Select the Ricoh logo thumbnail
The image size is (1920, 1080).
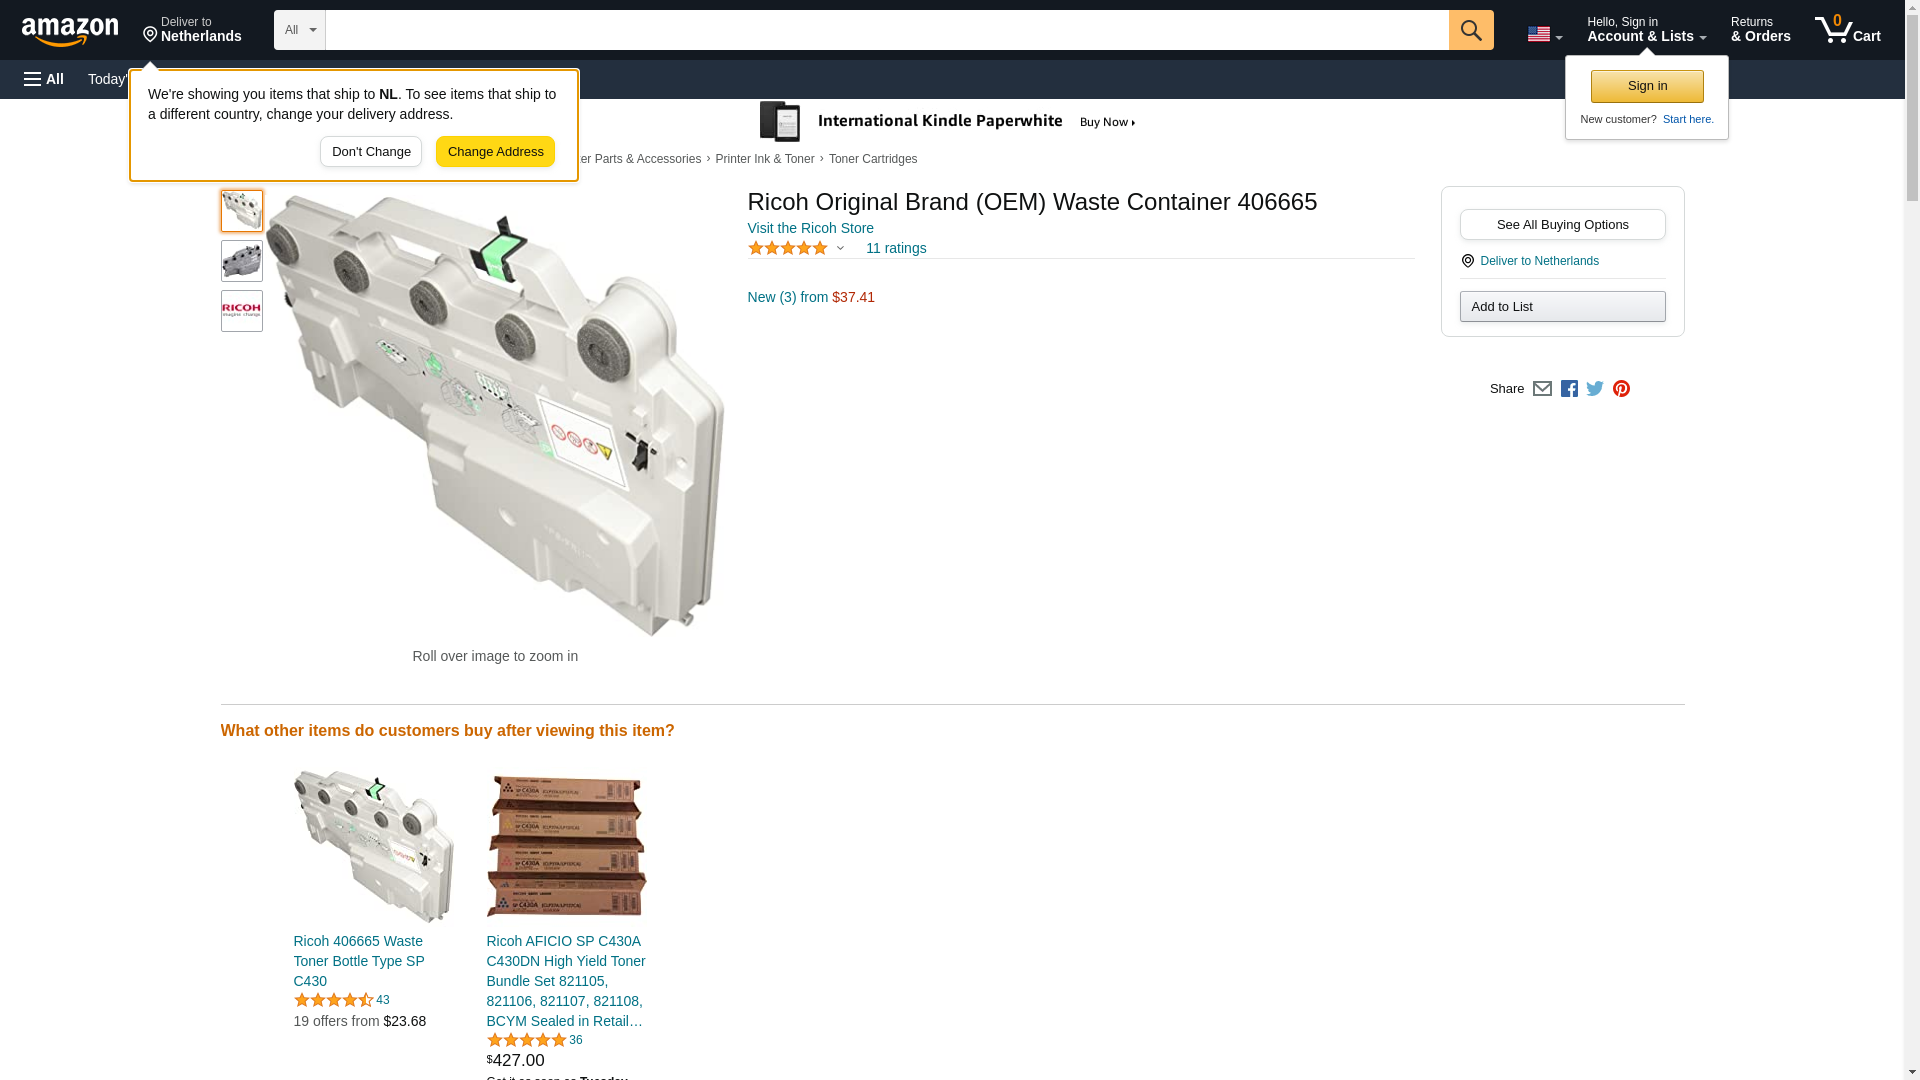pyautogui.click(x=242, y=311)
